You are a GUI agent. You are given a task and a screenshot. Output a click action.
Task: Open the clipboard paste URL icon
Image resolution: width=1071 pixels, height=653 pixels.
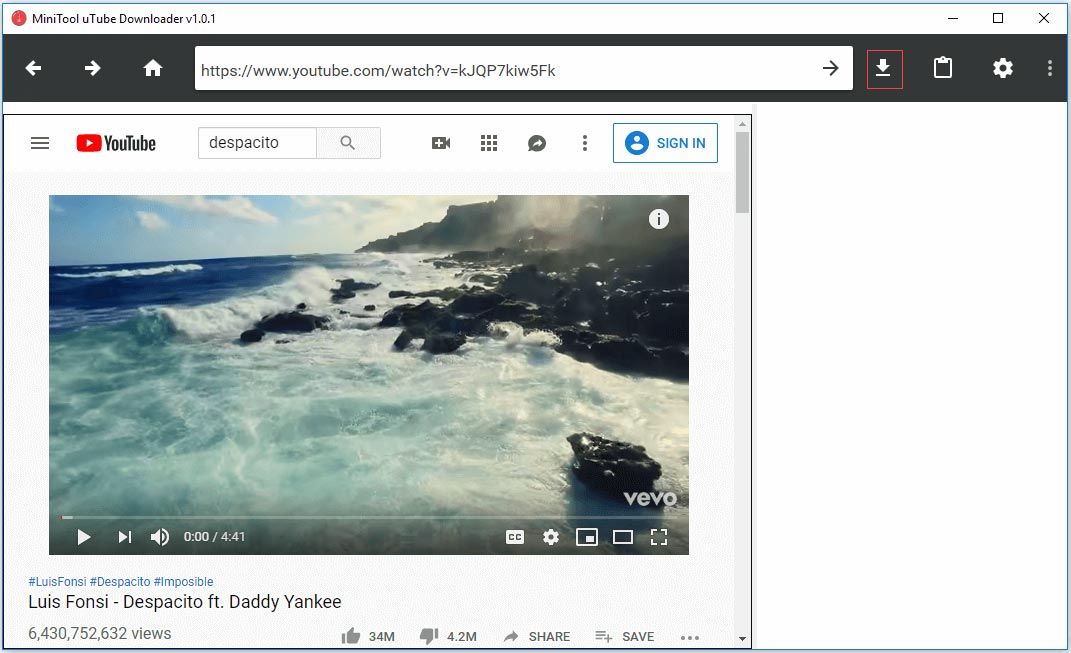point(943,68)
